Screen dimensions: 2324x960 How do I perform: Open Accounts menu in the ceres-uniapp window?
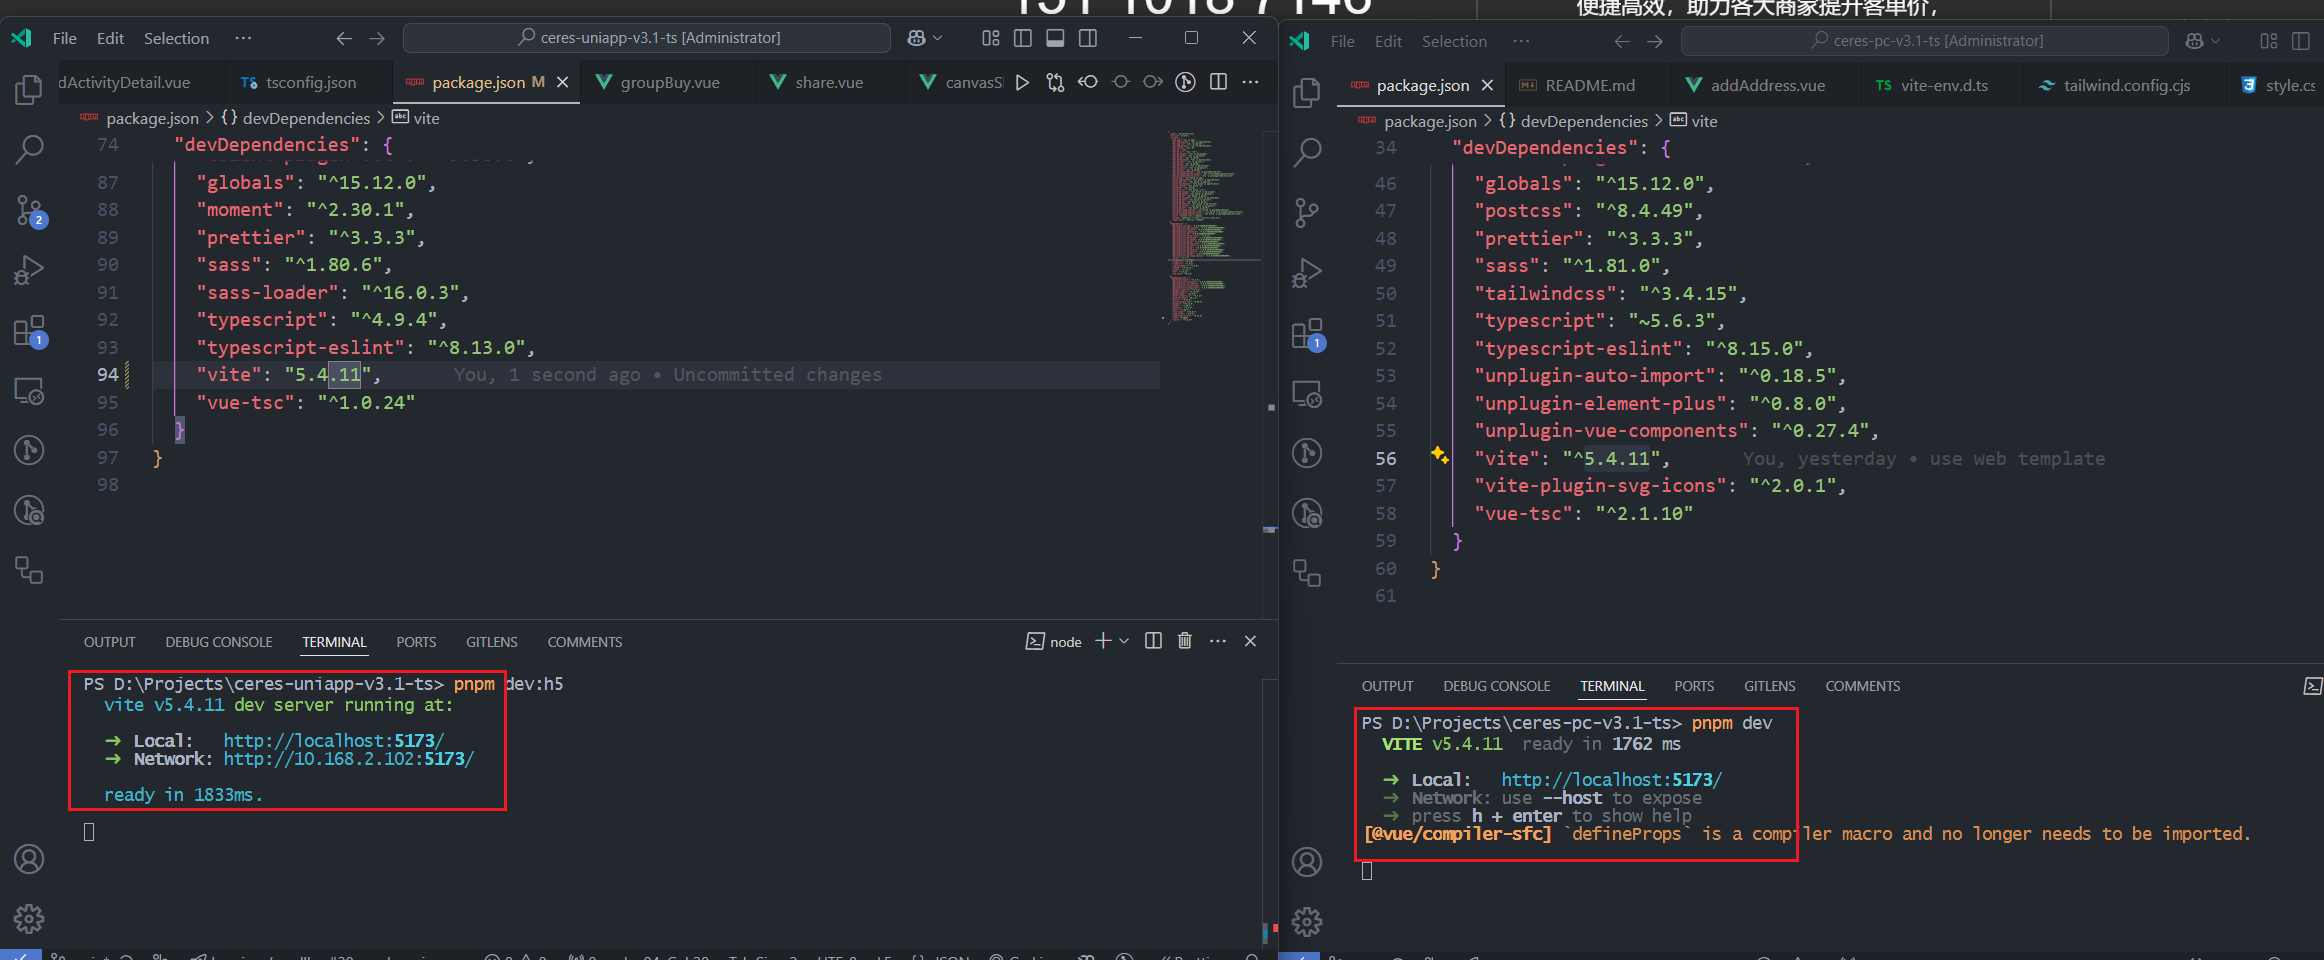click(29, 859)
